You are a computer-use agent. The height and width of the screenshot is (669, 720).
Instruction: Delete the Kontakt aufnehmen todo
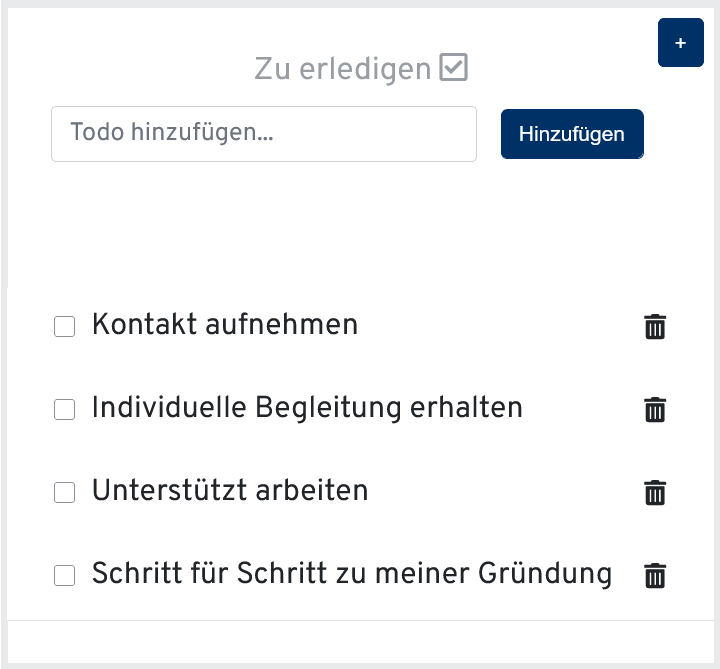click(655, 326)
